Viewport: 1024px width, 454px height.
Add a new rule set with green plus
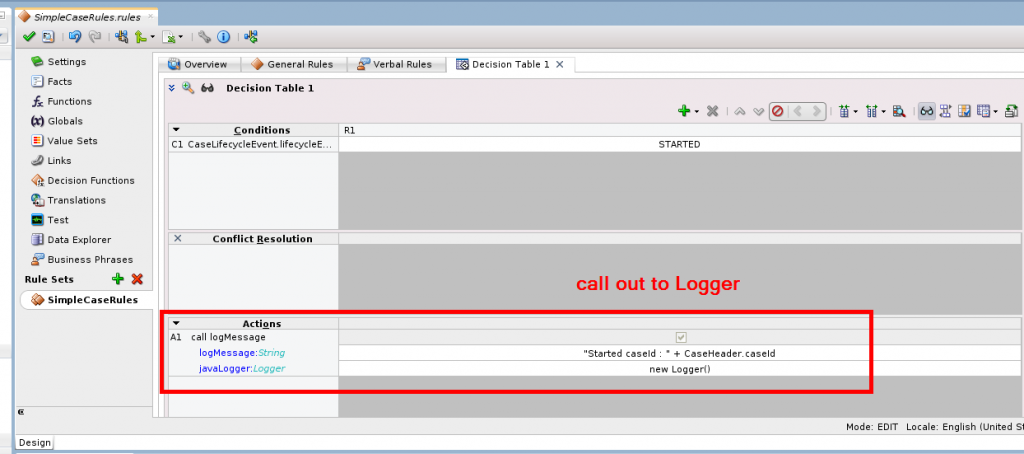[118, 279]
